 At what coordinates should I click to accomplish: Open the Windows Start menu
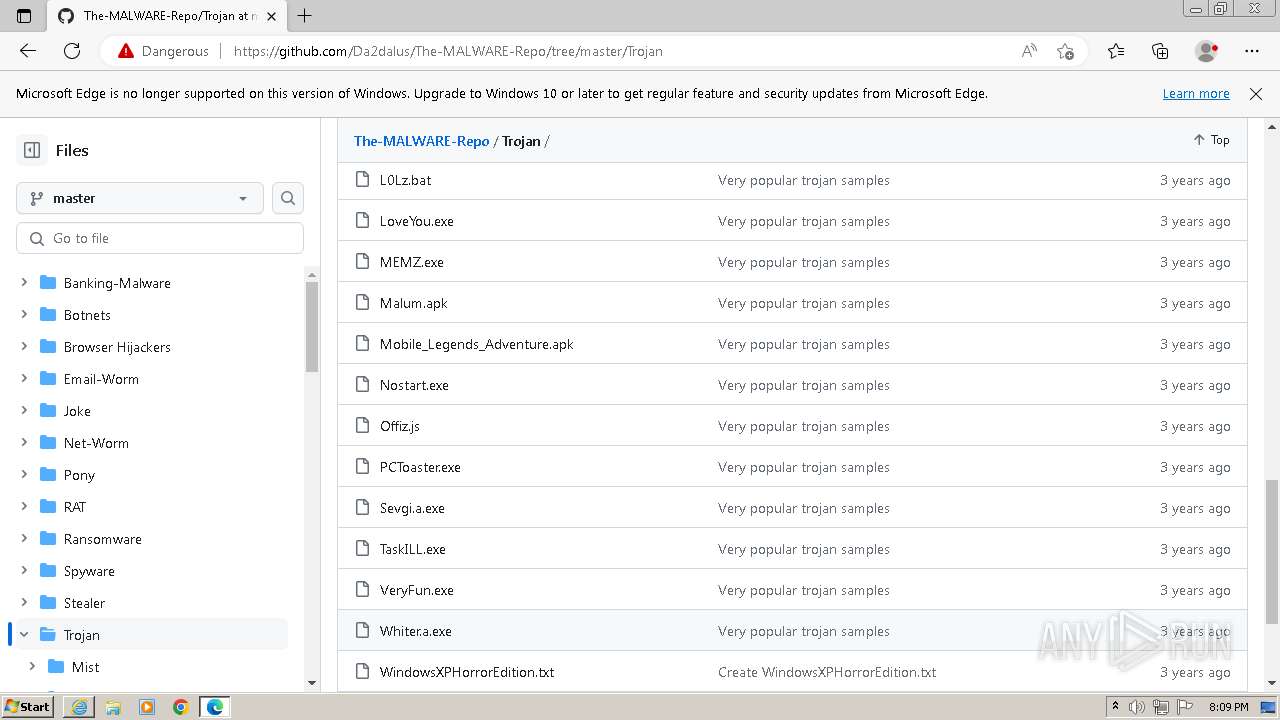[x=28, y=706]
